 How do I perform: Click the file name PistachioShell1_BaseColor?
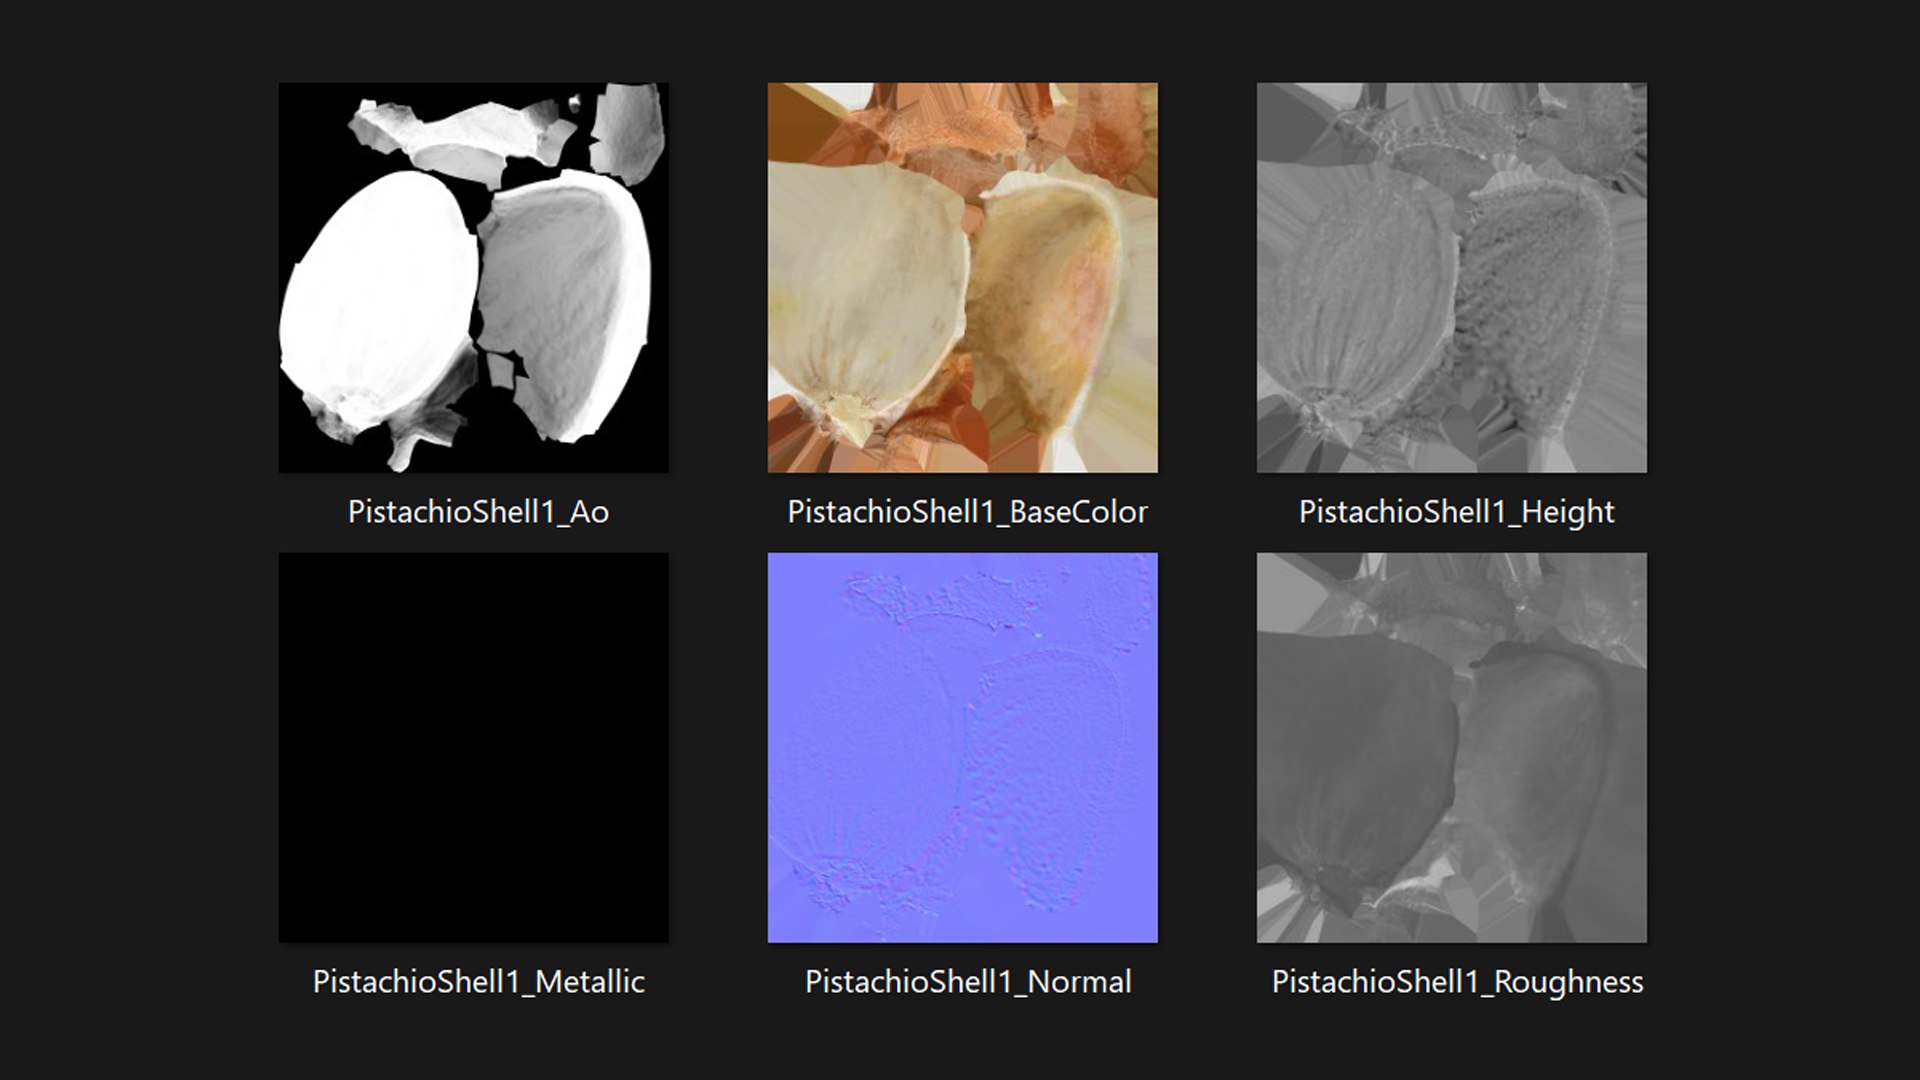967,512
